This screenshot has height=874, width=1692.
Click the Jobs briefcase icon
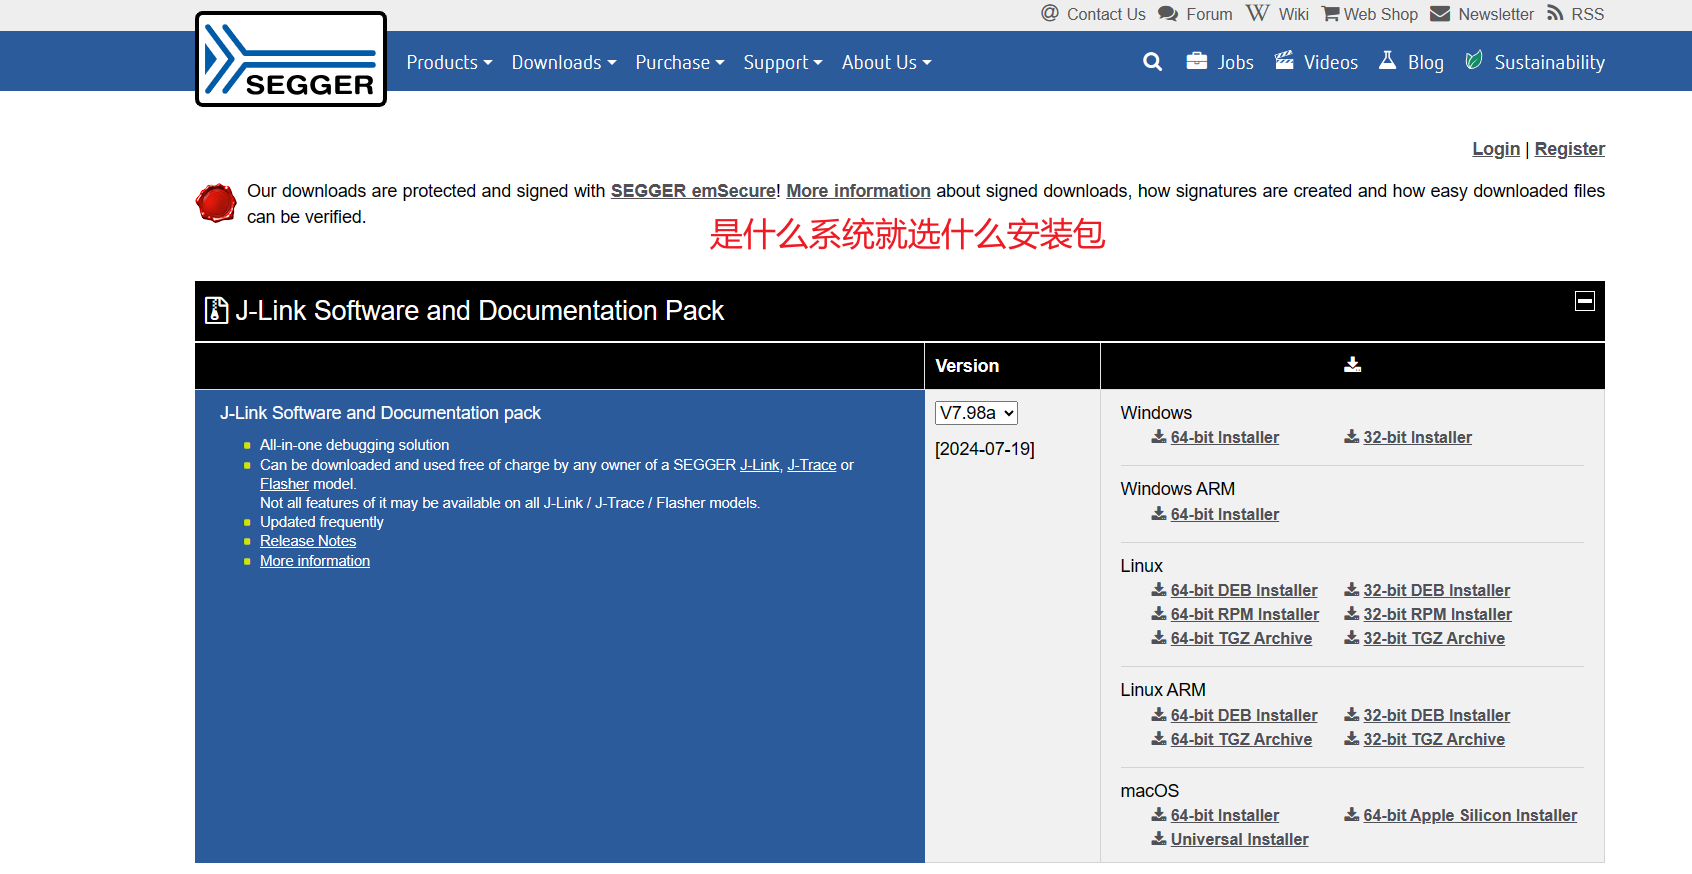click(x=1196, y=61)
